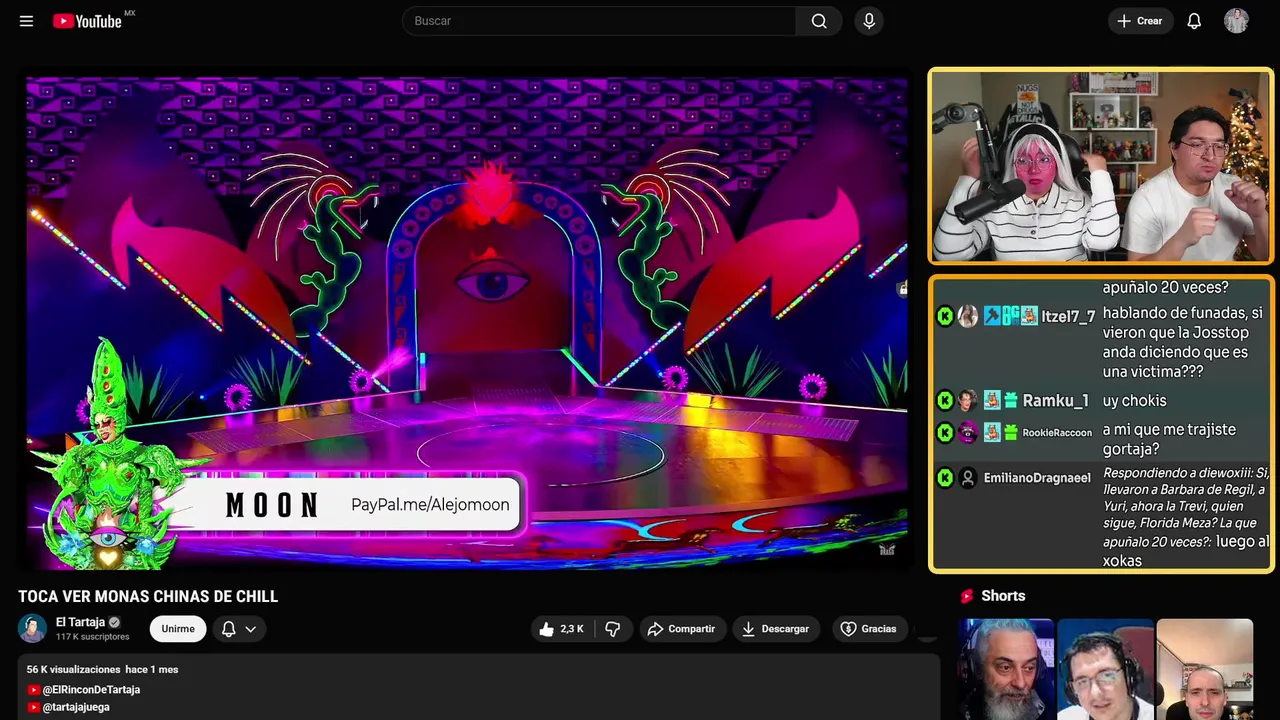Click the 117 K suscriptores count
The height and width of the screenshot is (720, 1280).
(x=92, y=637)
